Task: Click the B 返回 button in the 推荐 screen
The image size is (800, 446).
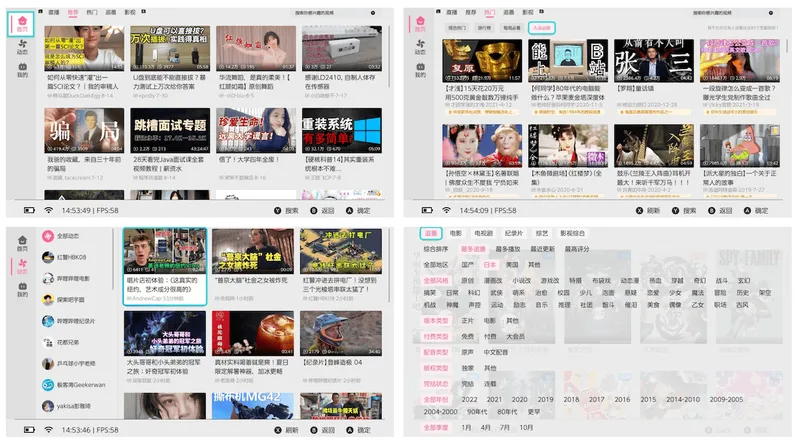Action: point(322,210)
